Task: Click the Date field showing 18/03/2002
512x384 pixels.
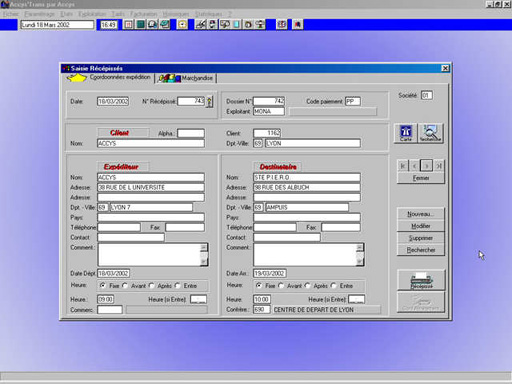Action: [113, 101]
